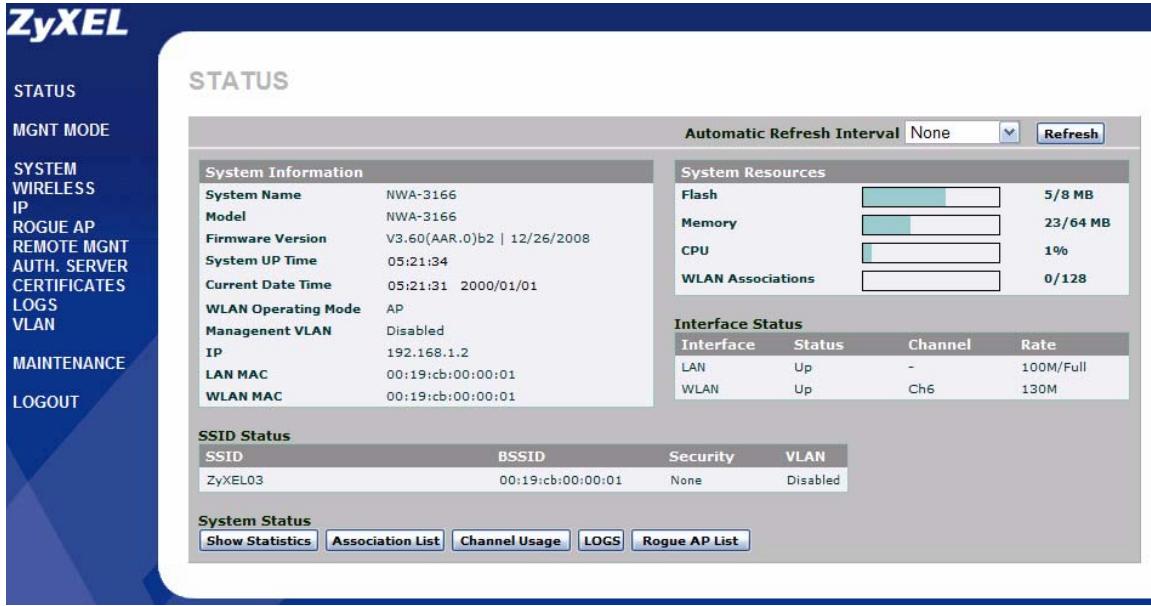Screen dimensions: 1151x606
Task: Click the Management VLAN 'Disabled' value
Action: click(415, 331)
